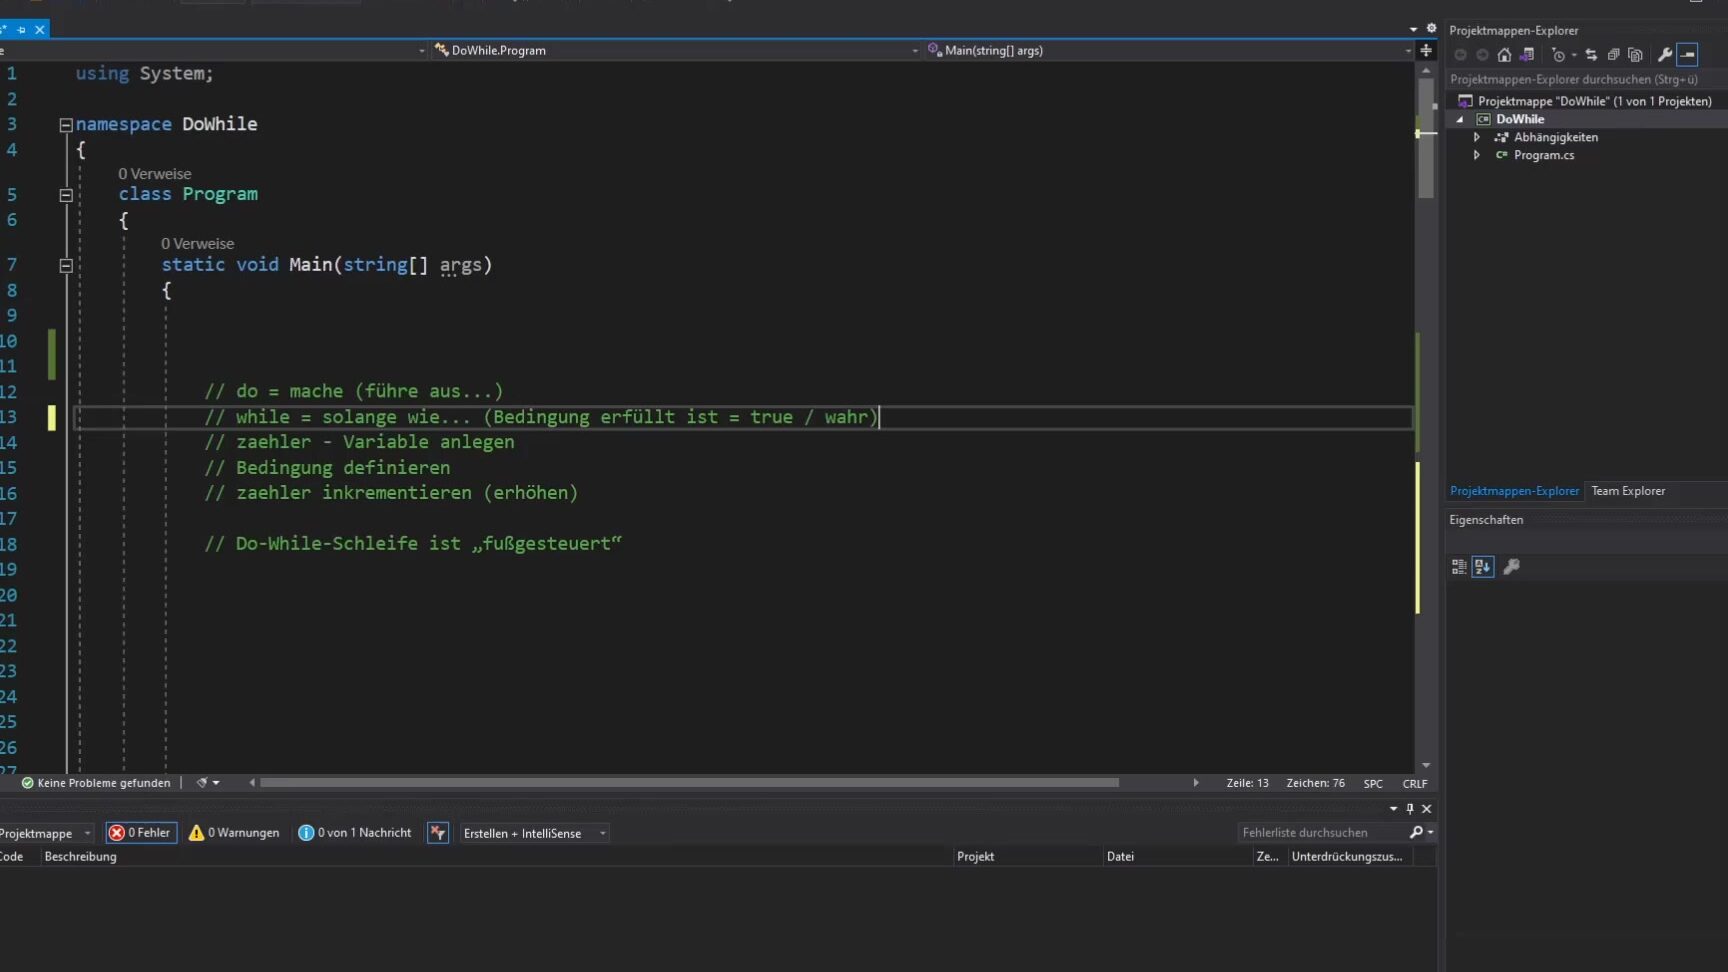Toggle the '0 Fehler' filter button
The width and height of the screenshot is (1728, 972).
click(x=141, y=833)
